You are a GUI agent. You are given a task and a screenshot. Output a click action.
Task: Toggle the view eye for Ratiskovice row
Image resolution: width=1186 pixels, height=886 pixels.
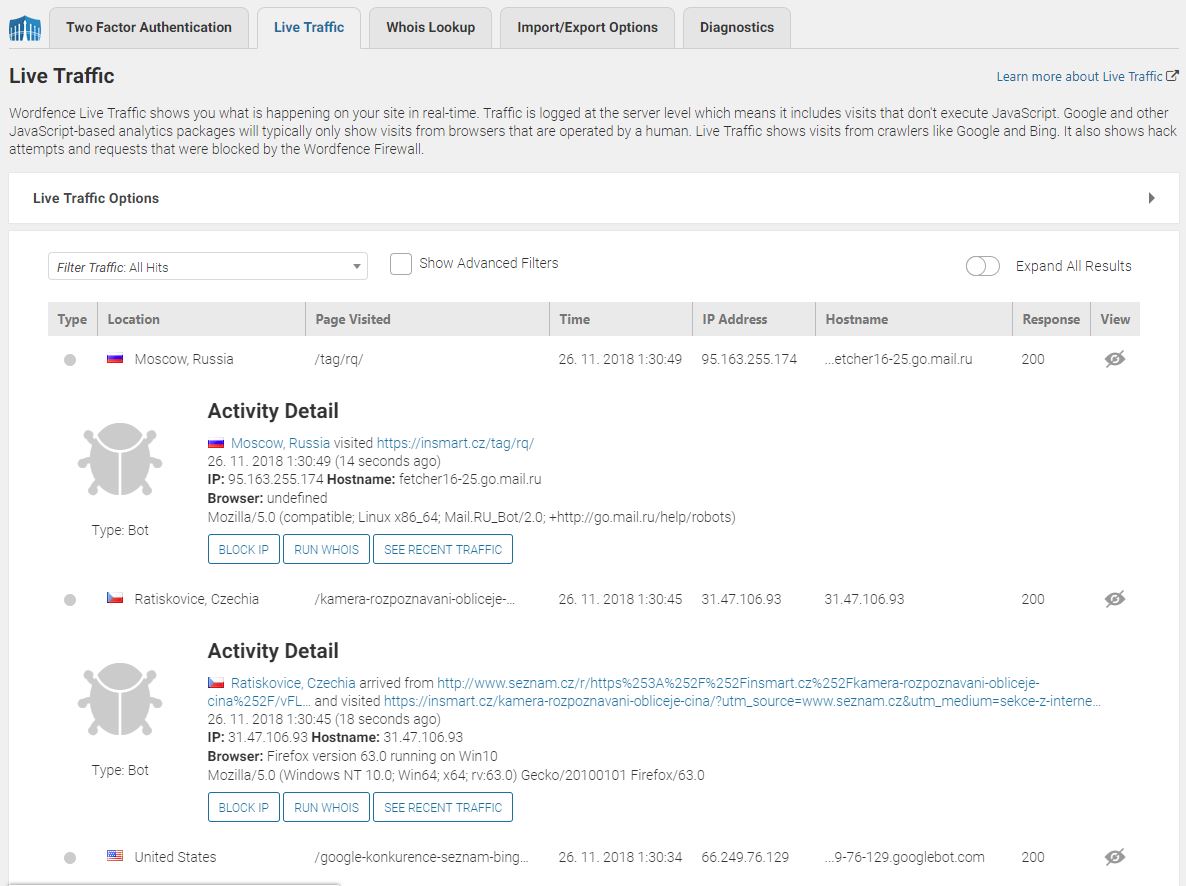tap(1115, 599)
